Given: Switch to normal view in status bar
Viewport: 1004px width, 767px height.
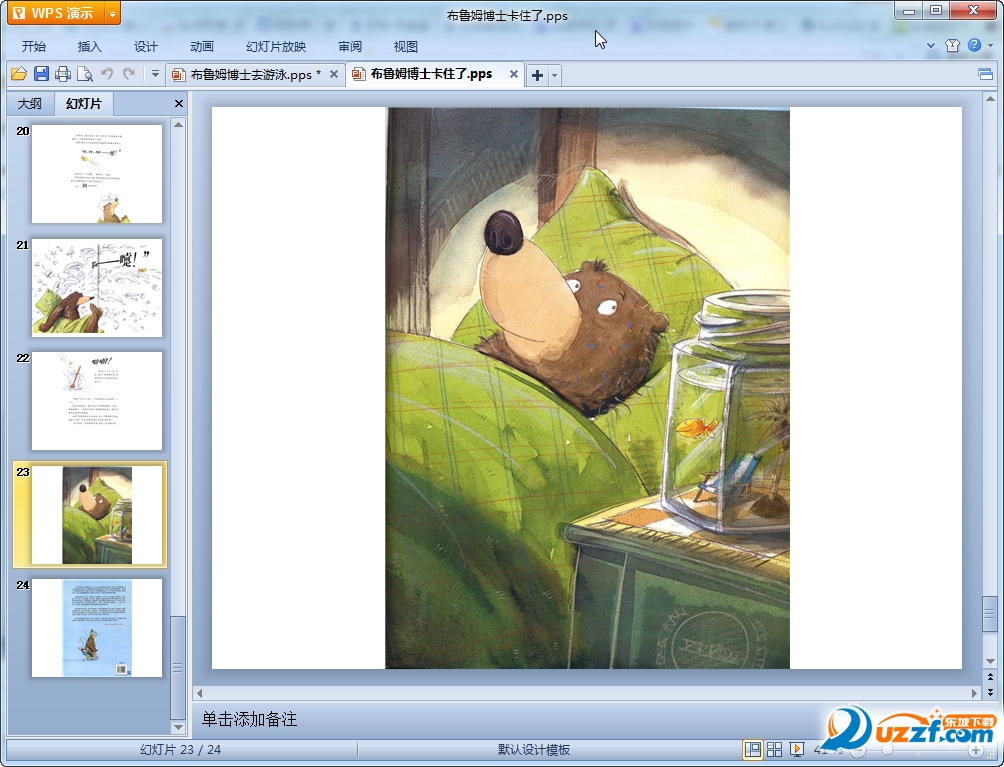Looking at the screenshot, I should tap(752, 749).
